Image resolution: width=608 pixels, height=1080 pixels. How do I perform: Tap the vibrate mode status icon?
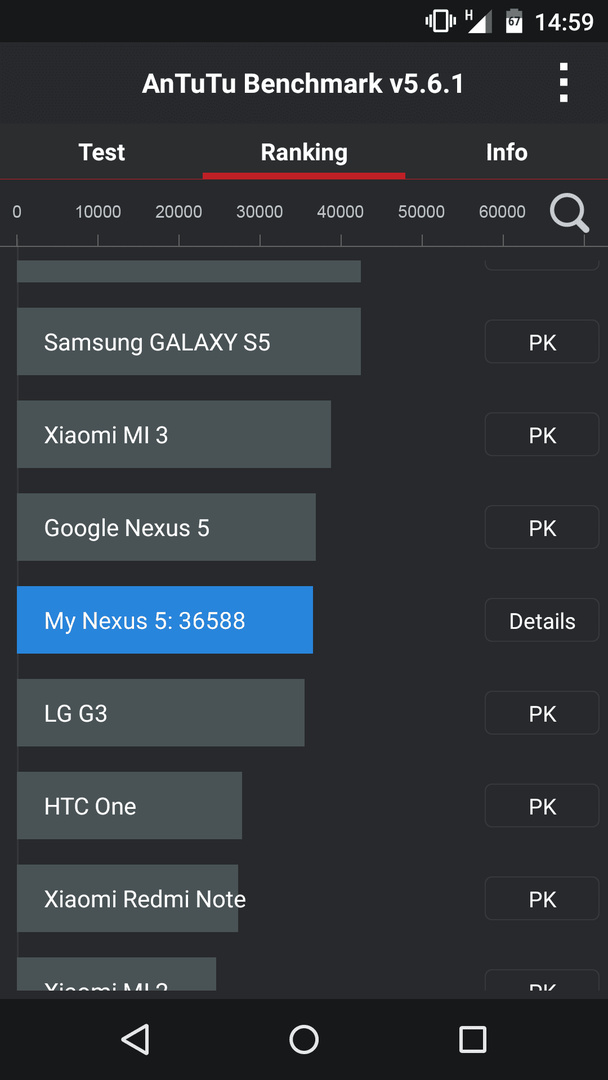pyautogui.click(x=441, y=21)
